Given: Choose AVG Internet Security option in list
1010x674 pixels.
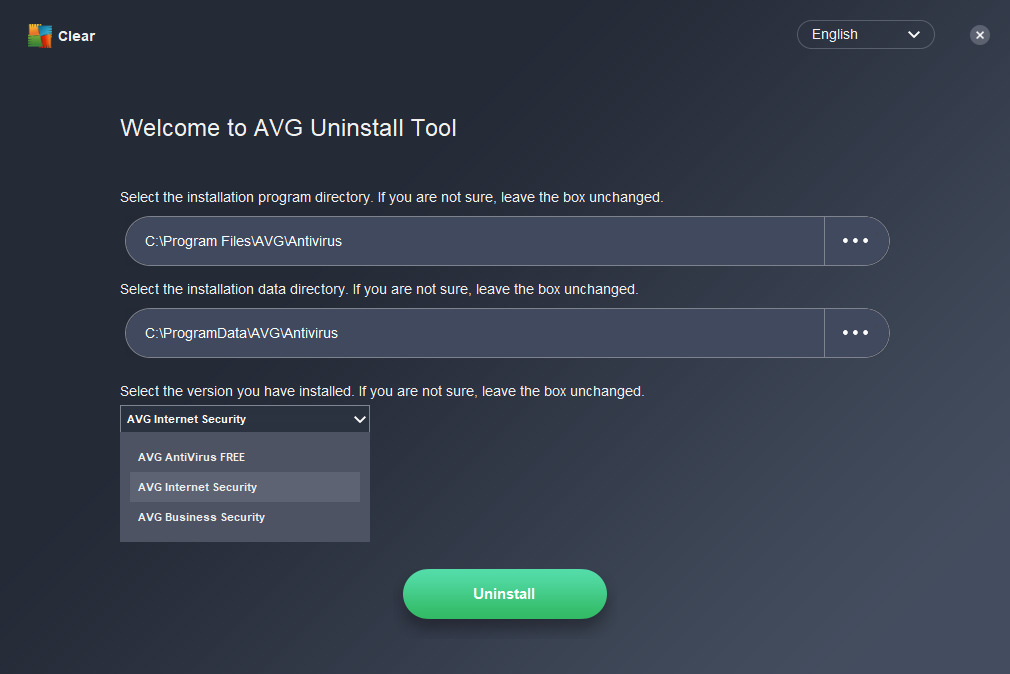Looking at the screenshot, I should [245, 487].
